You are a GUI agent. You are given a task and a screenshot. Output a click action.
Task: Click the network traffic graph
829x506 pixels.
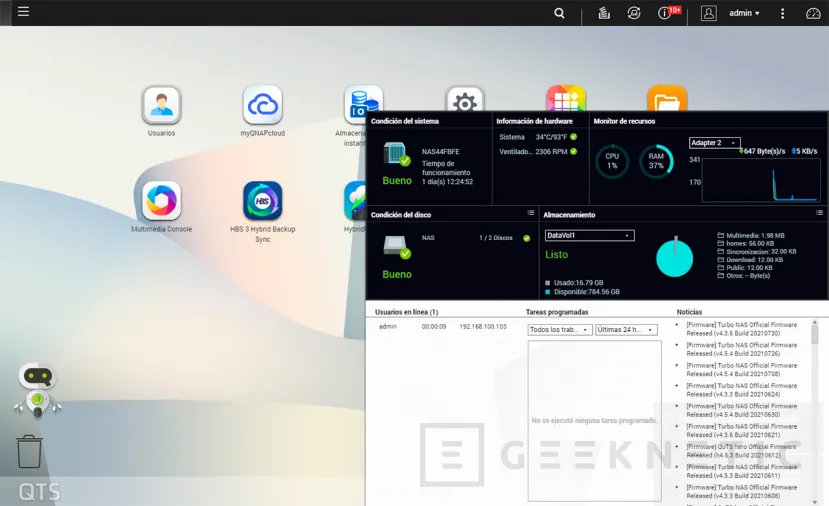coord(761,180)
